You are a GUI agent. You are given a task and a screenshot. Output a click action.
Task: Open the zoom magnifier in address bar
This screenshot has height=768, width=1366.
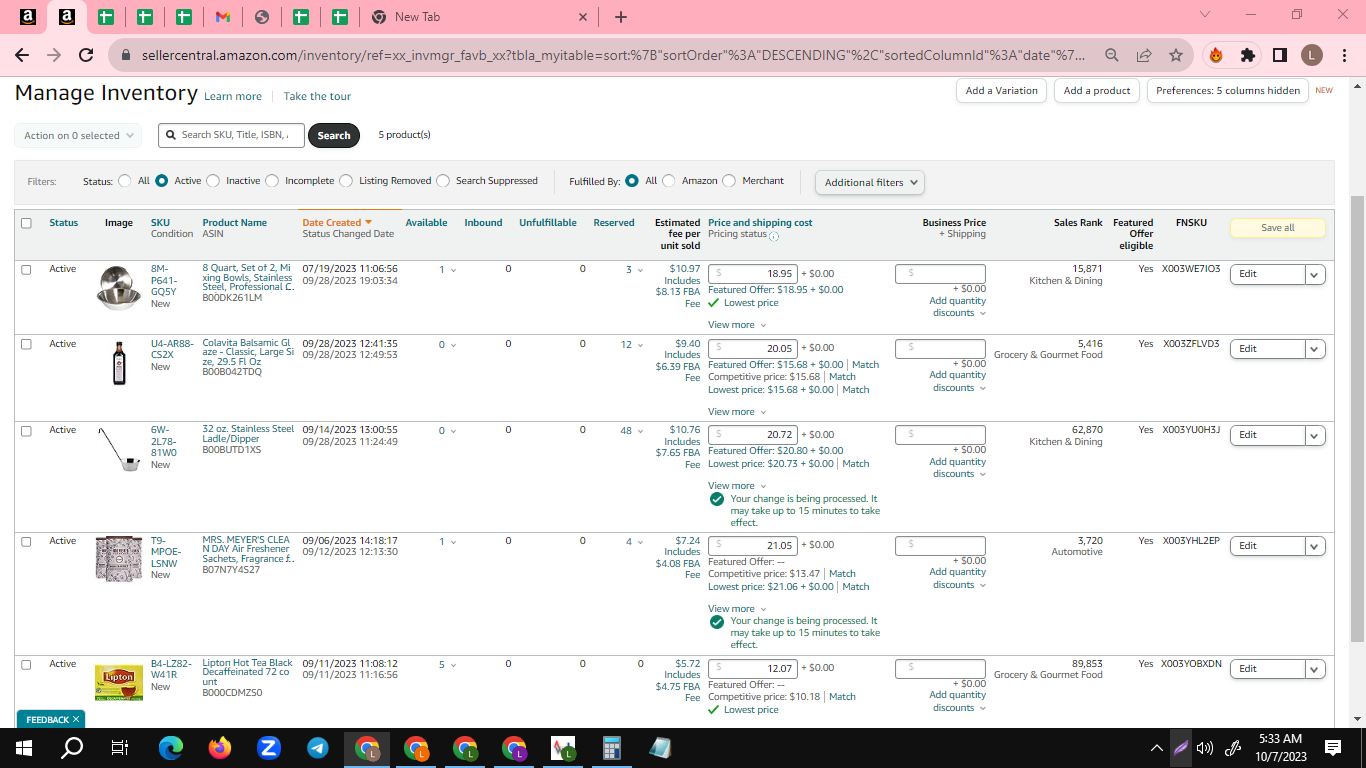coord(1112,55)
